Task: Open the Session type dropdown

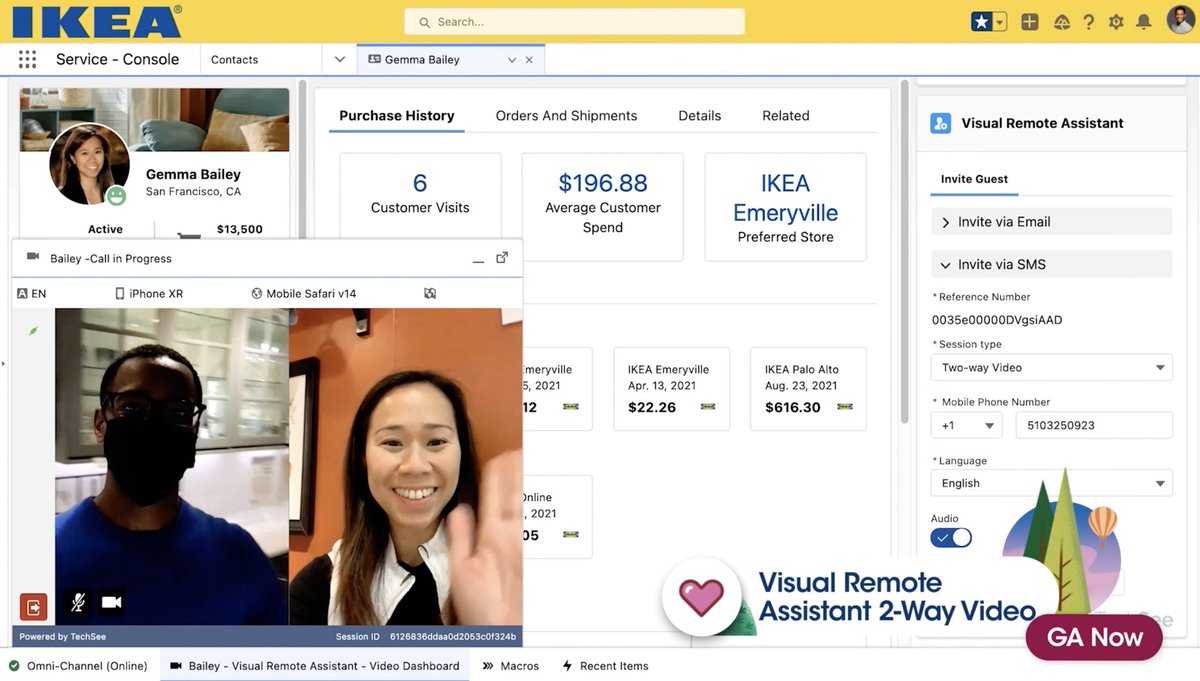Action: click(x=1051, y=367)
